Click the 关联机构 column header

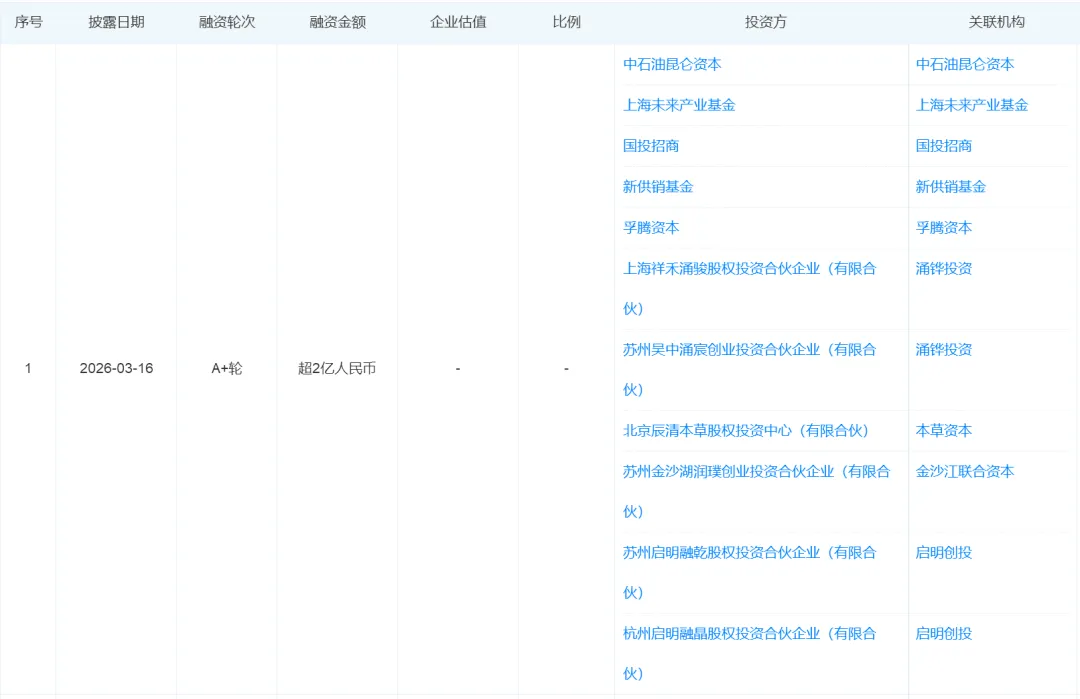(x=996, y=22)
